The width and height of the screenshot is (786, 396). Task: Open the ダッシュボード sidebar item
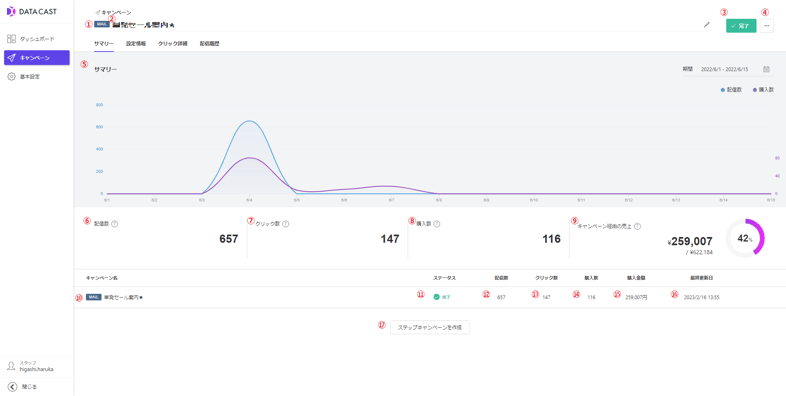pos(37,39)
